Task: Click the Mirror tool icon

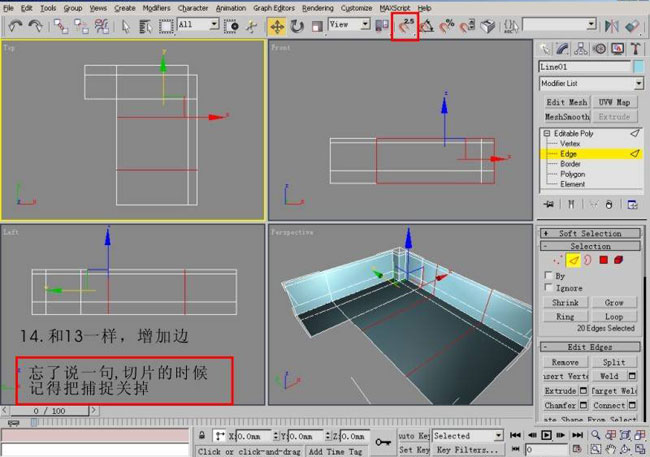Action: click(x=611, y=26)
